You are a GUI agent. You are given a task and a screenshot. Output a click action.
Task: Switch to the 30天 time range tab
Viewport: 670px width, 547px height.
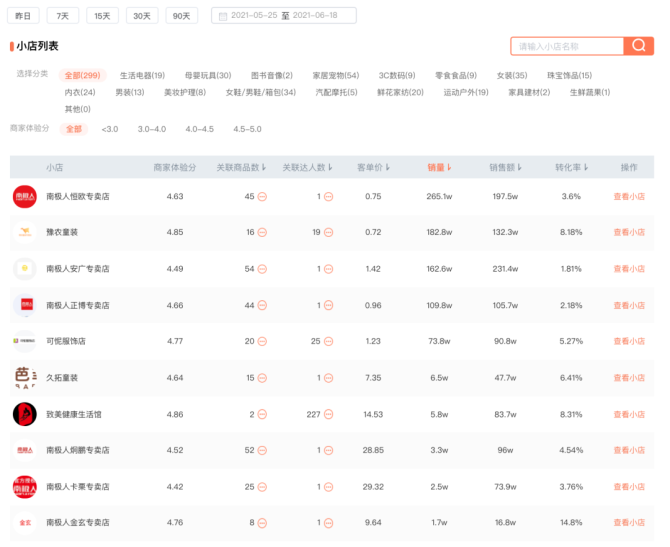pos(142,16)
